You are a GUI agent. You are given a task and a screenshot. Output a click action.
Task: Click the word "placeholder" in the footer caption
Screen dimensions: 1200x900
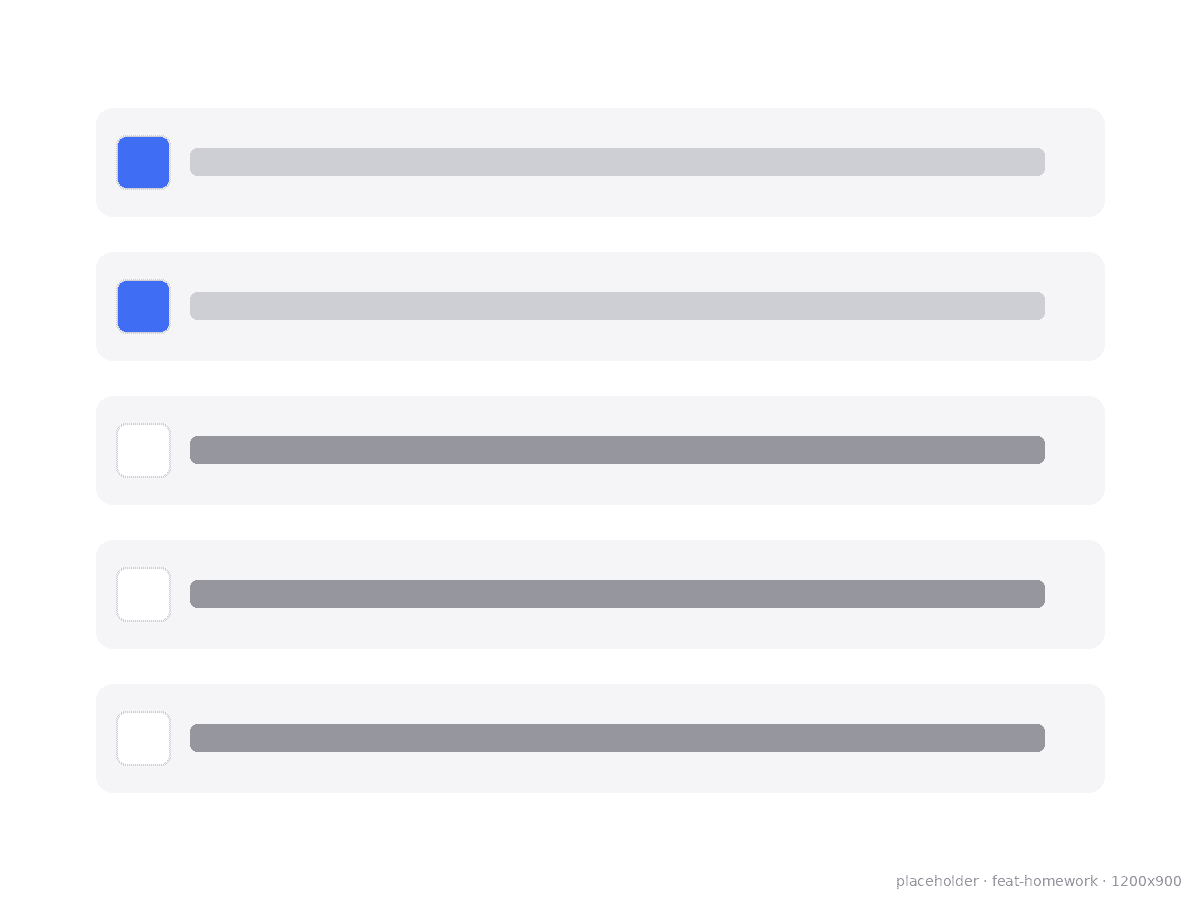point(937,881)
